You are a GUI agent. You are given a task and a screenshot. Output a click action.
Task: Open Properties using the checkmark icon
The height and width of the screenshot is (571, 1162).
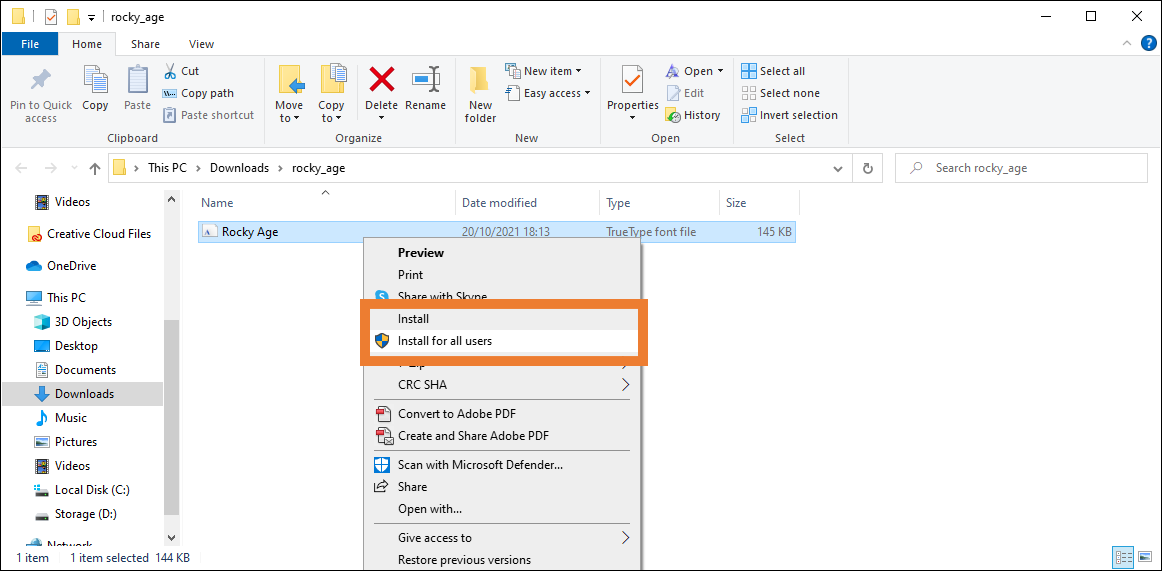pos(632,80)
